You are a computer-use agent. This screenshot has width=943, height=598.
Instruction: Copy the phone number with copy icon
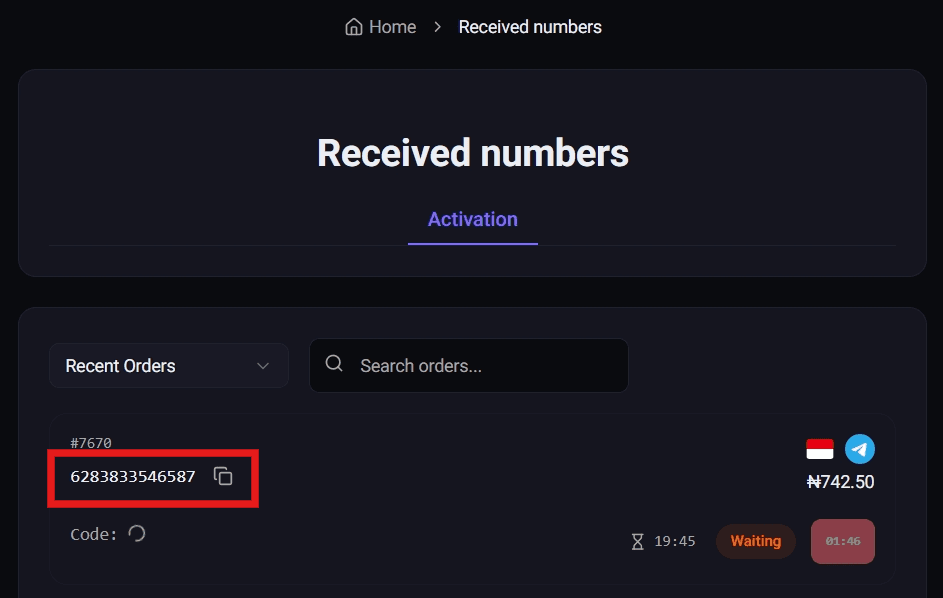pos(224,477)
